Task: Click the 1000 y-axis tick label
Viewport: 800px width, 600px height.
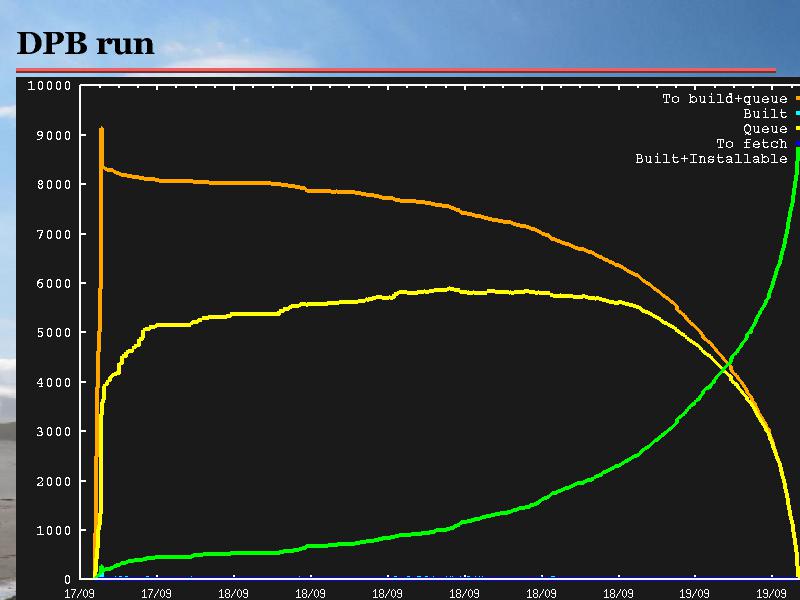Action: click(x=52, y=531)
